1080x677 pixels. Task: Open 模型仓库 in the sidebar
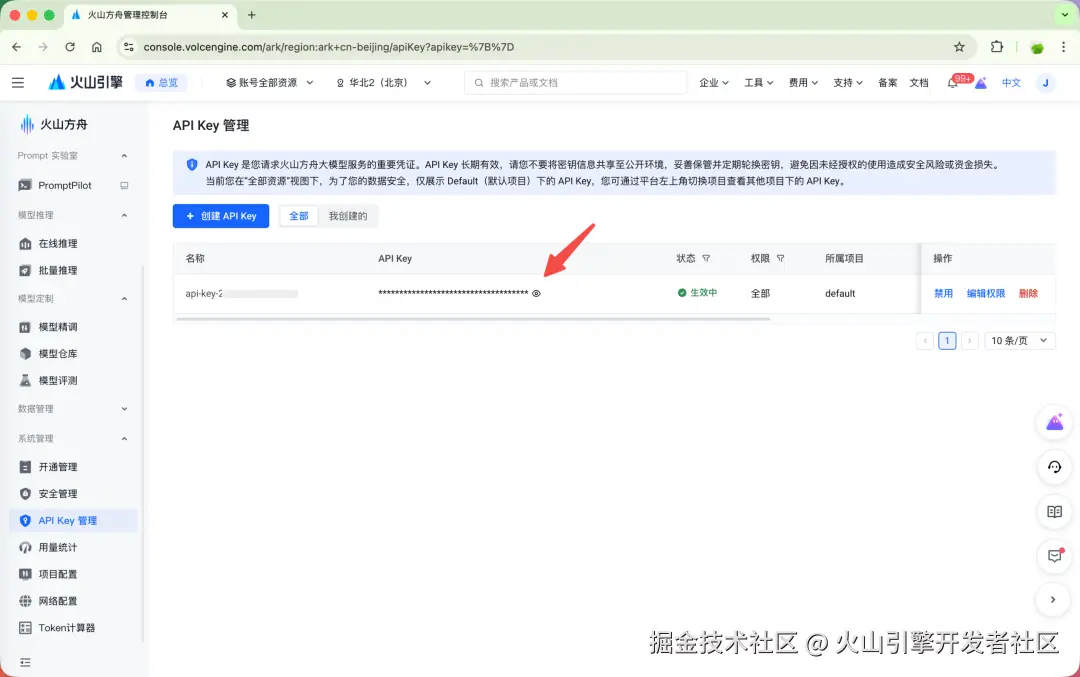click(x=58, y=354)
